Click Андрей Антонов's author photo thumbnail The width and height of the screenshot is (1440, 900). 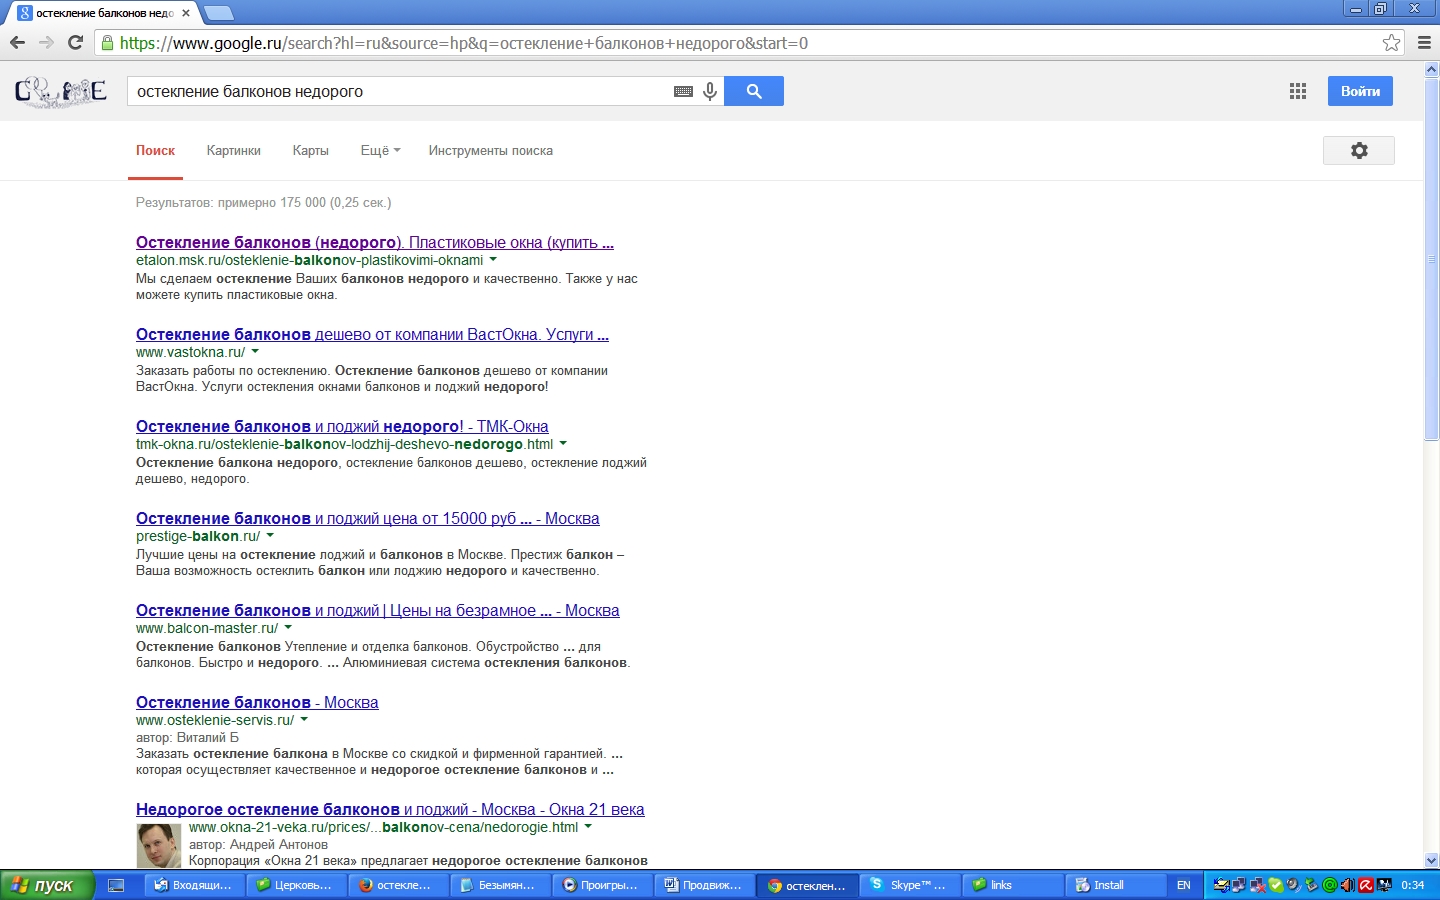(160, 845)
